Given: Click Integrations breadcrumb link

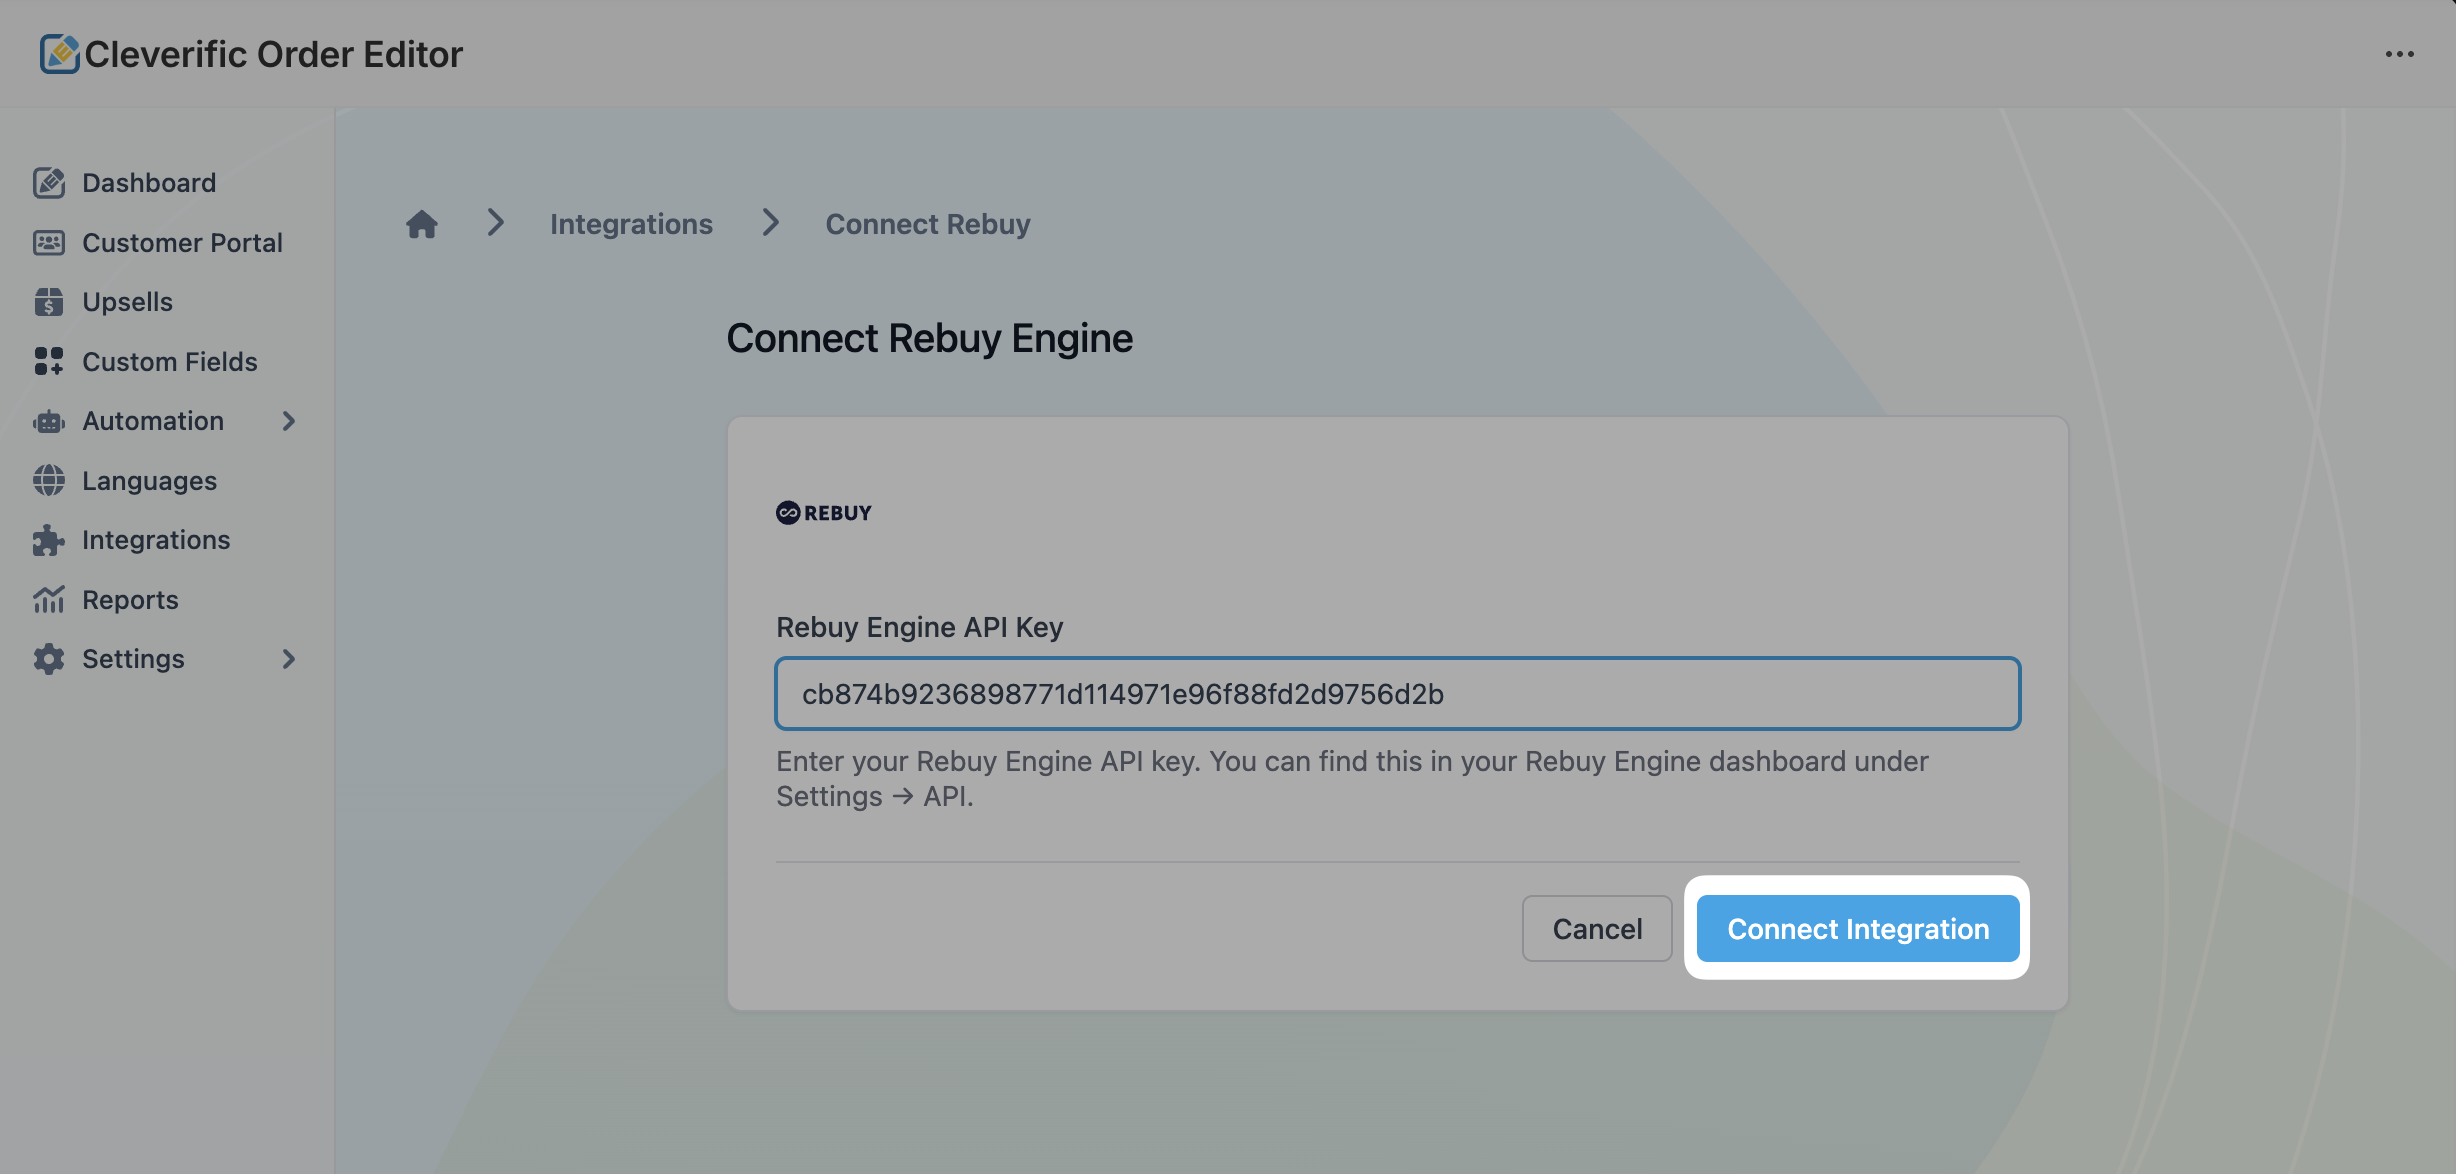Looking at the screenshot, I should point(631,224).
